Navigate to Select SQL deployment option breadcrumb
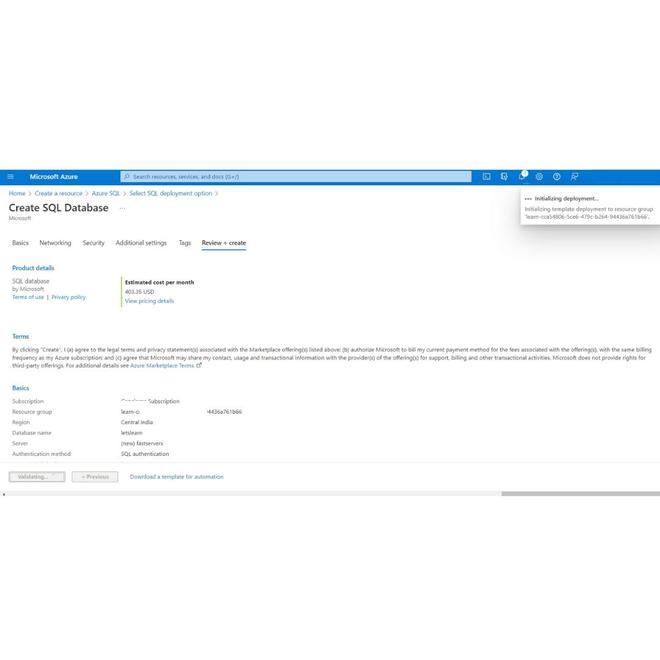This screenshot has height=660, width=660. (170, 193)
